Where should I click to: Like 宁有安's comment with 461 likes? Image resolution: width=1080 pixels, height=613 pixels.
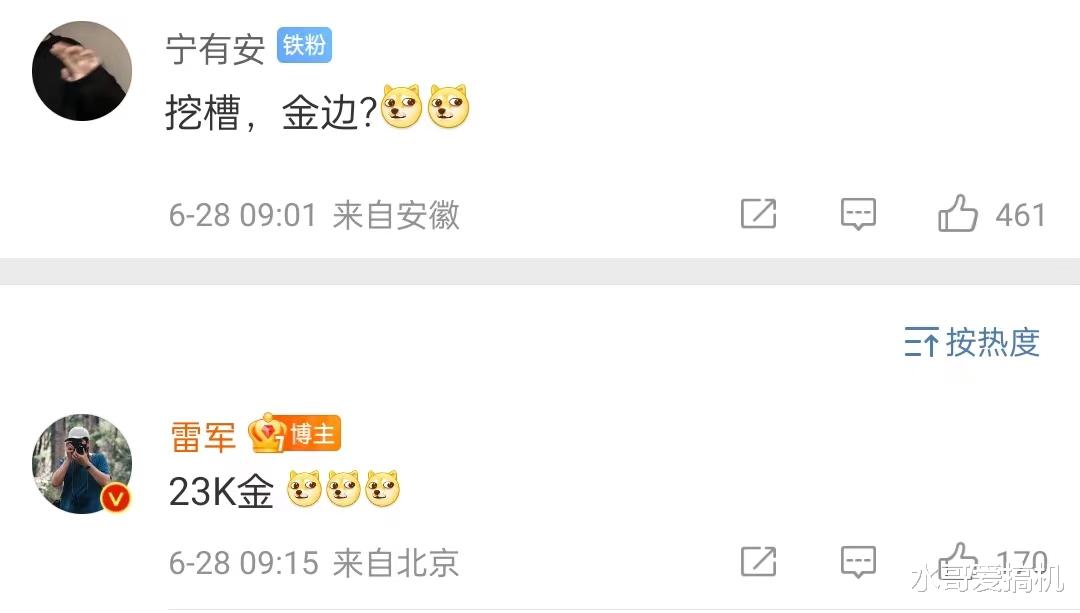pos(957,213)
